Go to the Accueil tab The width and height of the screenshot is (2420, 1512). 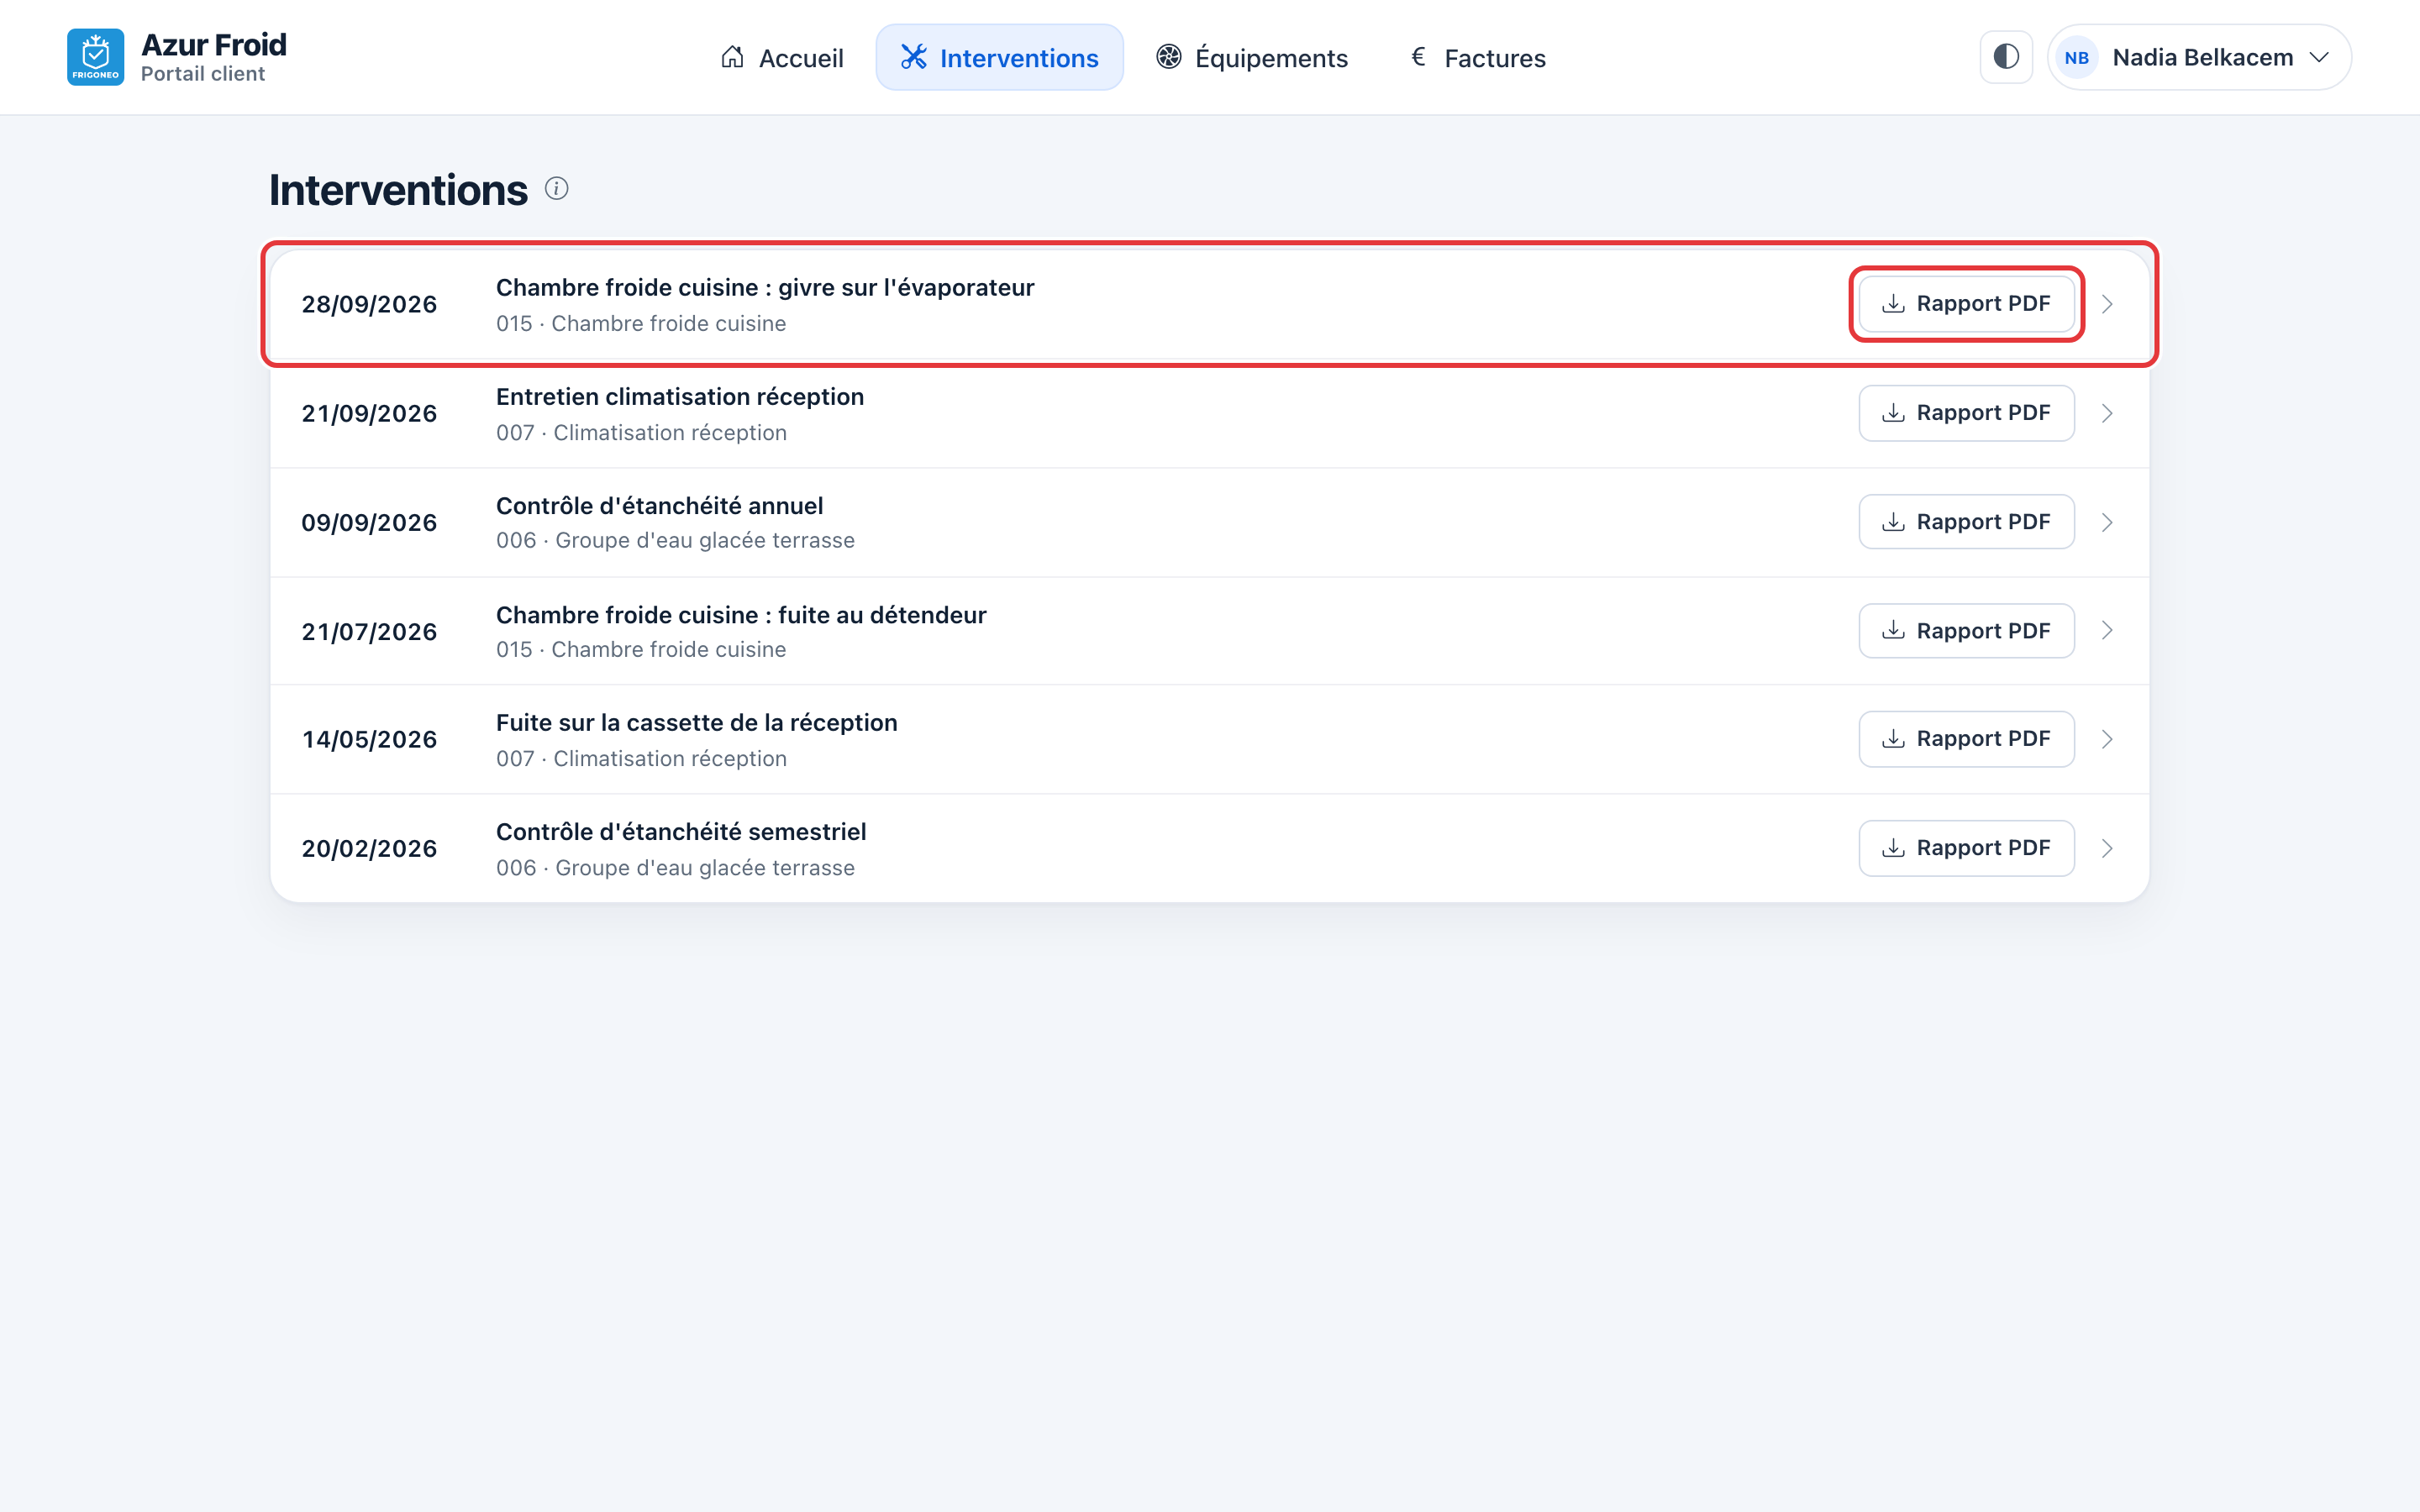782,57
